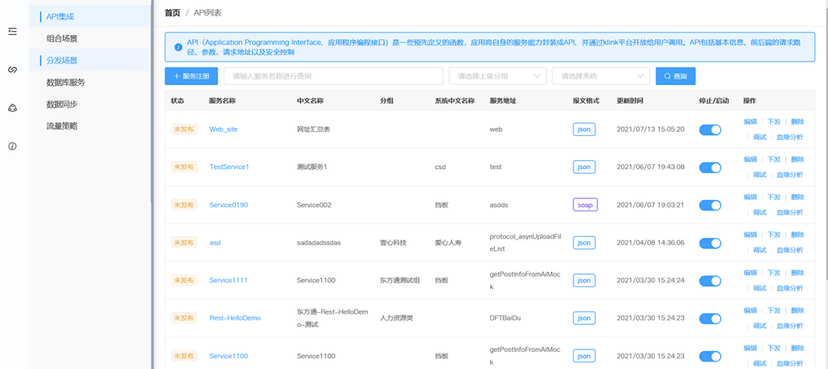Select API集成 in the side menu
828x369 pixels.
click(x=90, y=16)
